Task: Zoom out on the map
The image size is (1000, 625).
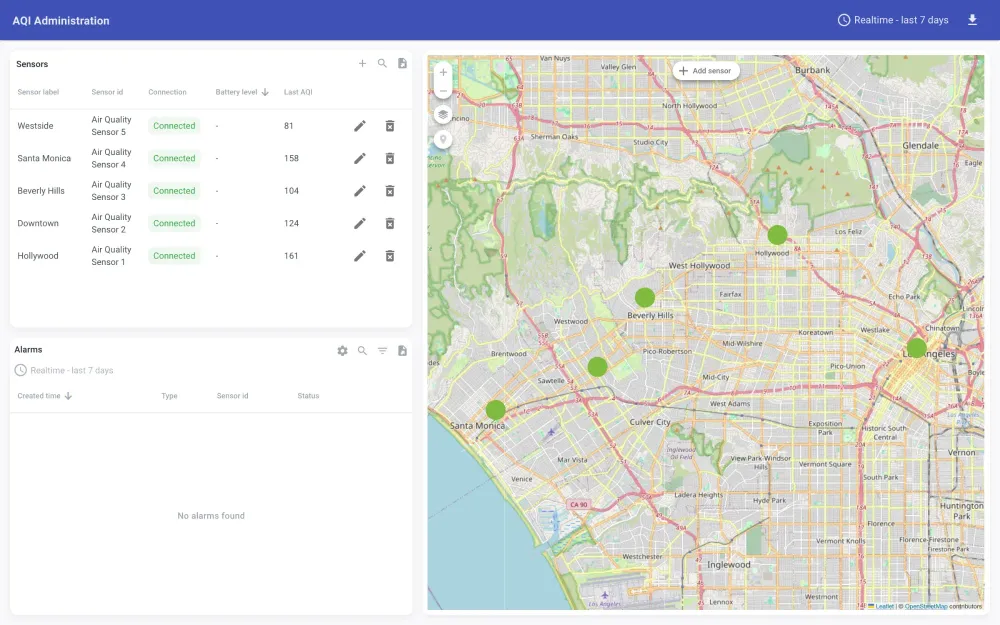Action: point(443,91)
